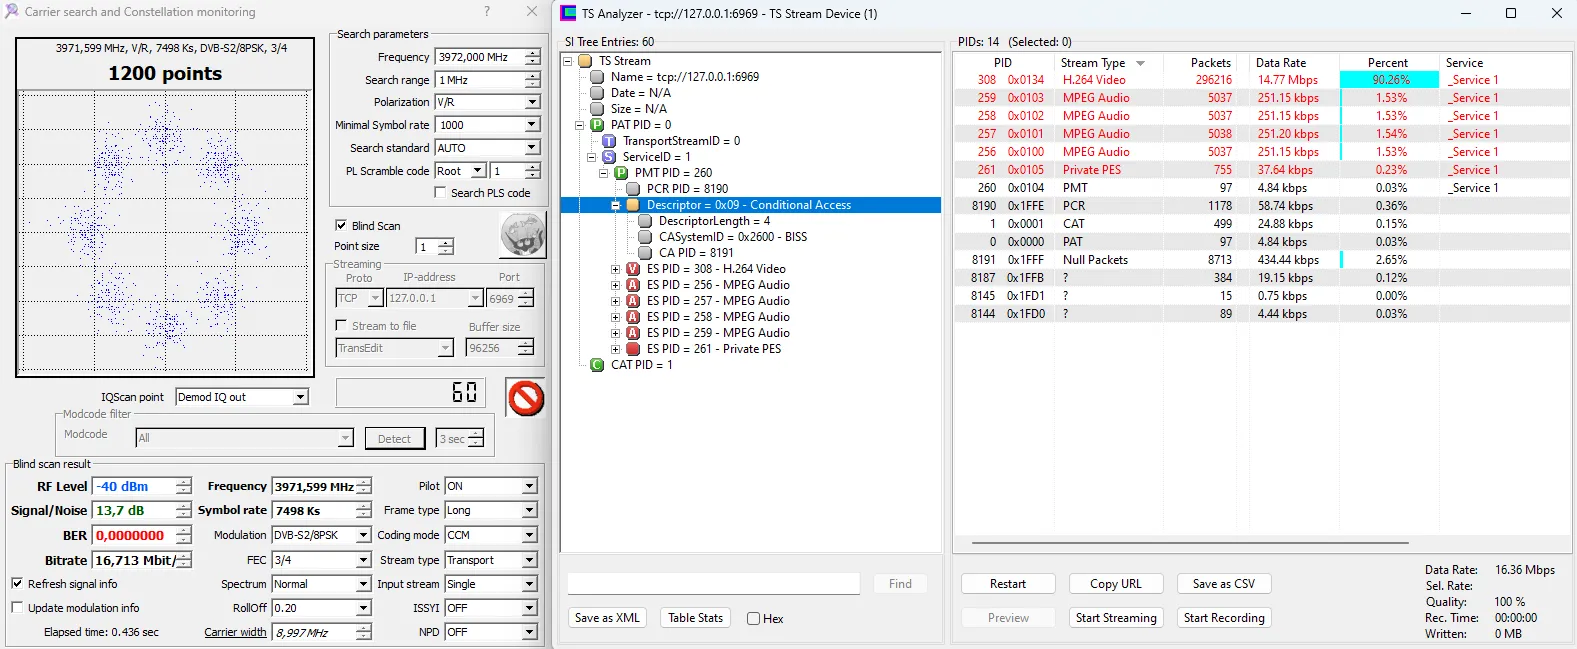Viewport: 1577px width, 649px height.
Task: Click the Start Recording button
Action: tap(1223, 618)
